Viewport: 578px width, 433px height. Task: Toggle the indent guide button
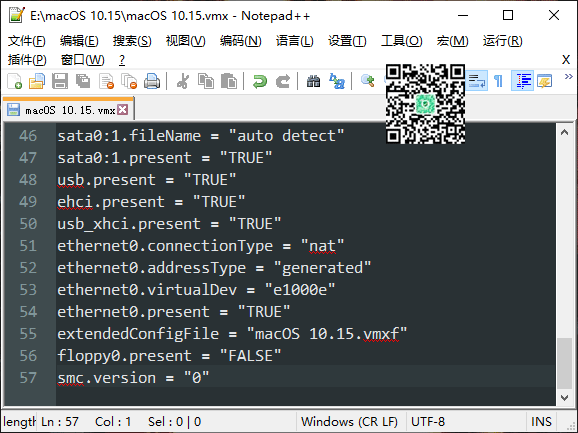pos(522,81)
